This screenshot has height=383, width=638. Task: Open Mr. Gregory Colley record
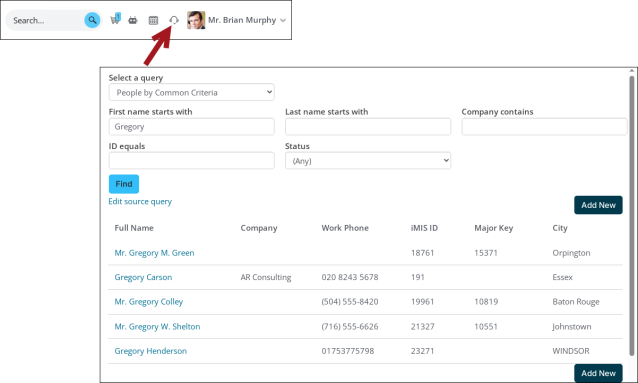tap(149, 302)
